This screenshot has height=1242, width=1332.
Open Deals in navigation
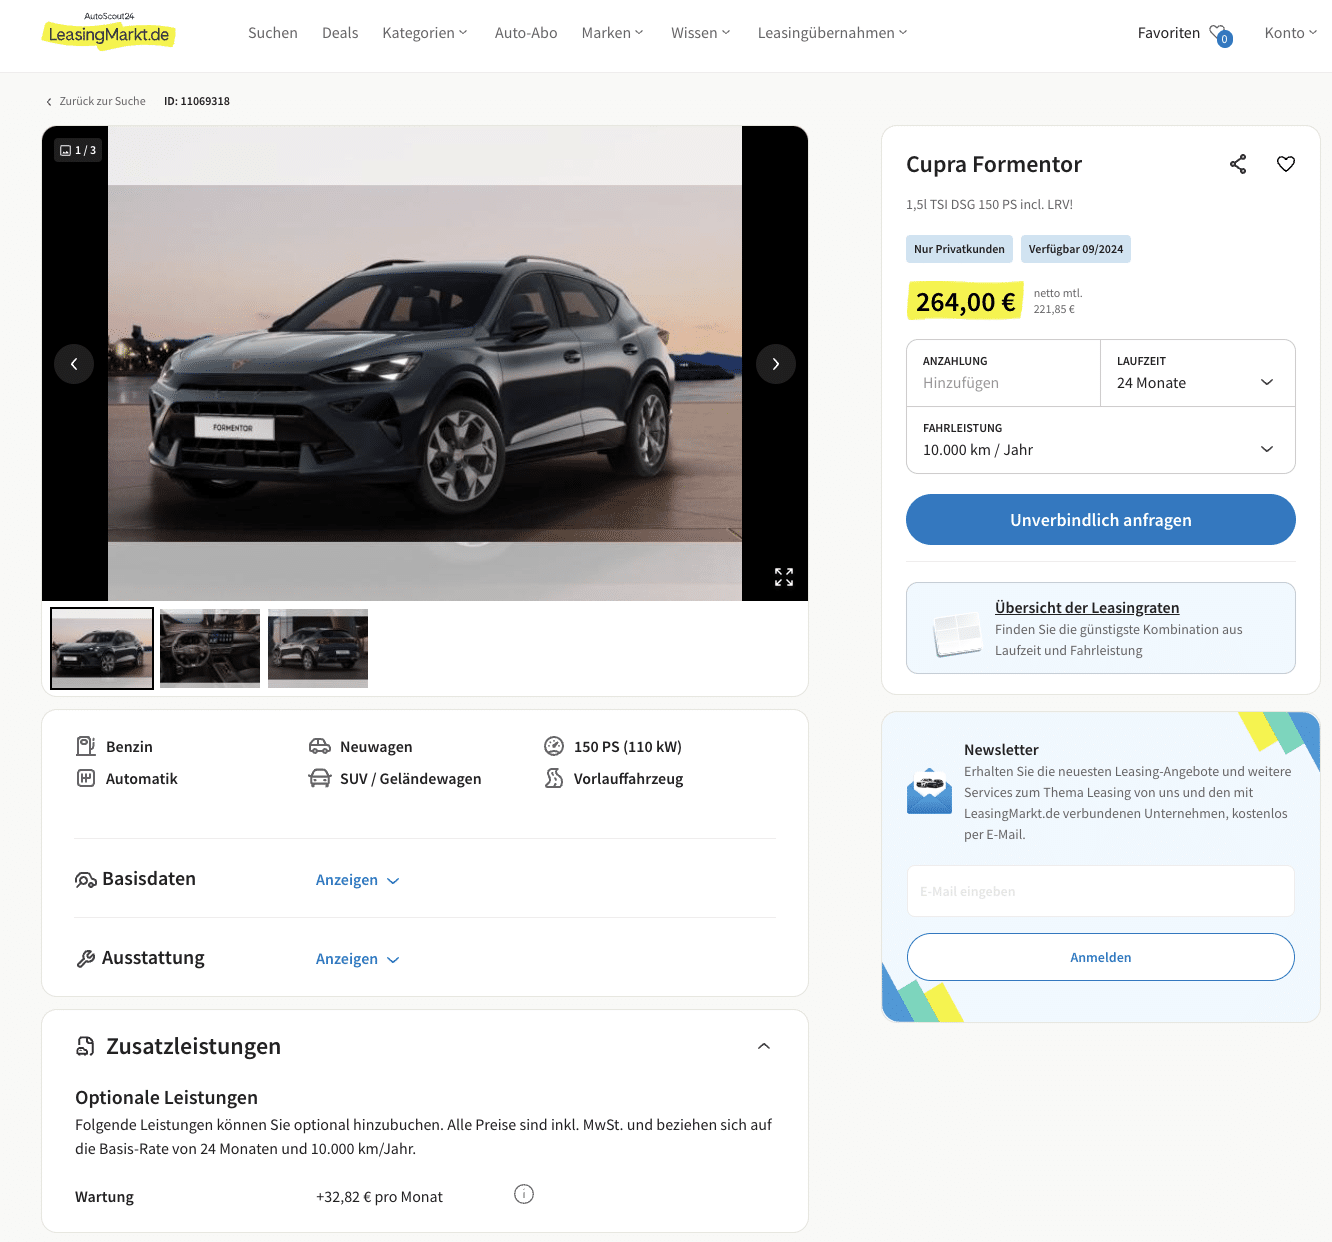340,33
